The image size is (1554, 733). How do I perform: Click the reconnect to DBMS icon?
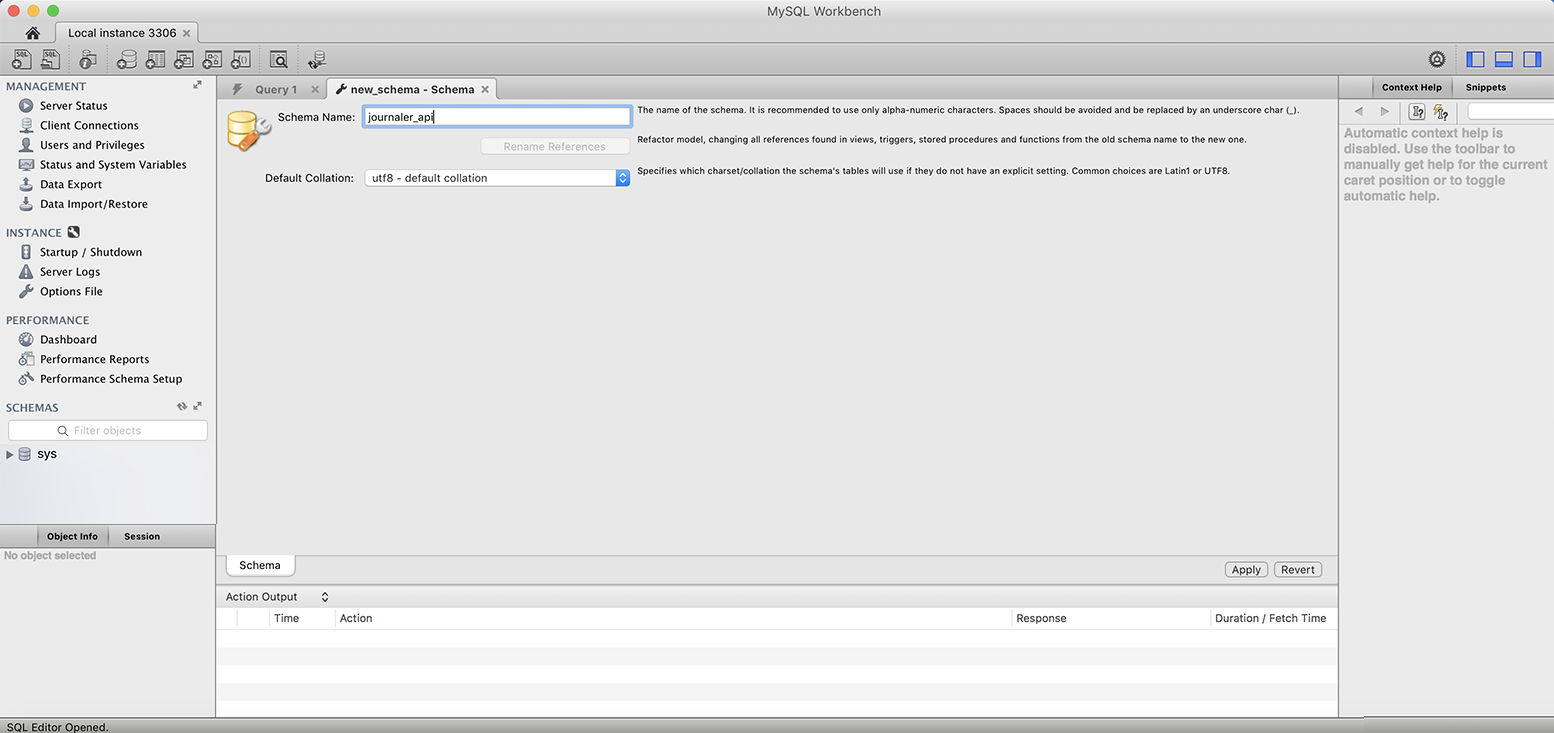click(316, 60)
